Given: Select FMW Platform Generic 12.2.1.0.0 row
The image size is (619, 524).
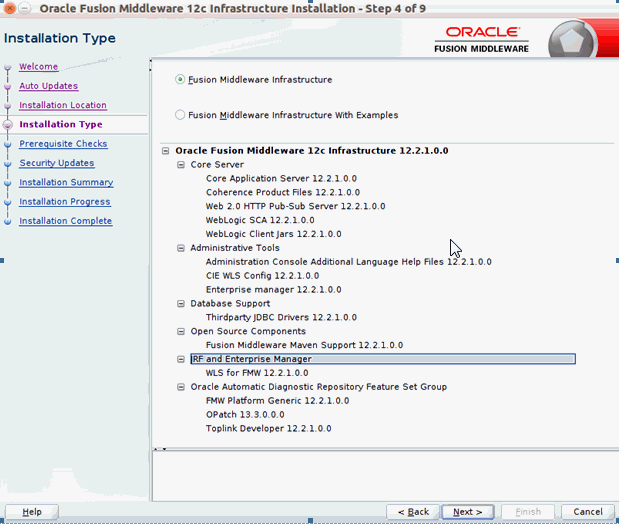Looking at the screenshot, I should pyautogui.click(x=278, y=401).
